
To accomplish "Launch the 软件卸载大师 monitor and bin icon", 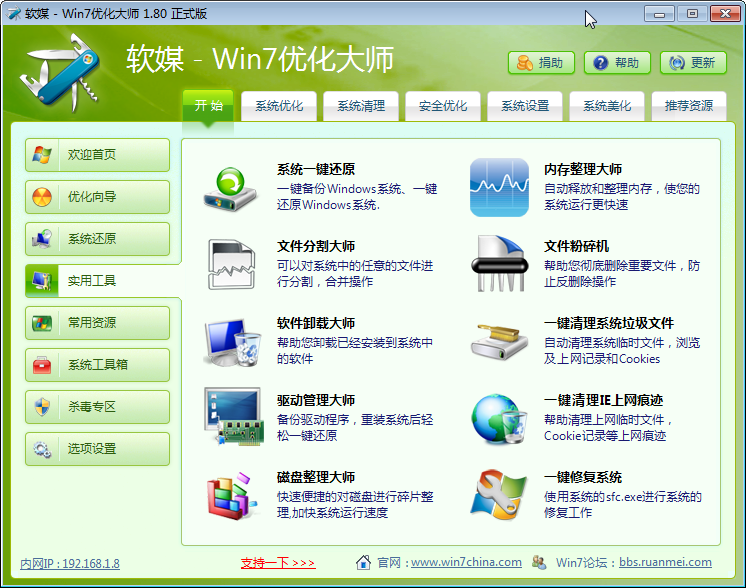I will point(233,343).
